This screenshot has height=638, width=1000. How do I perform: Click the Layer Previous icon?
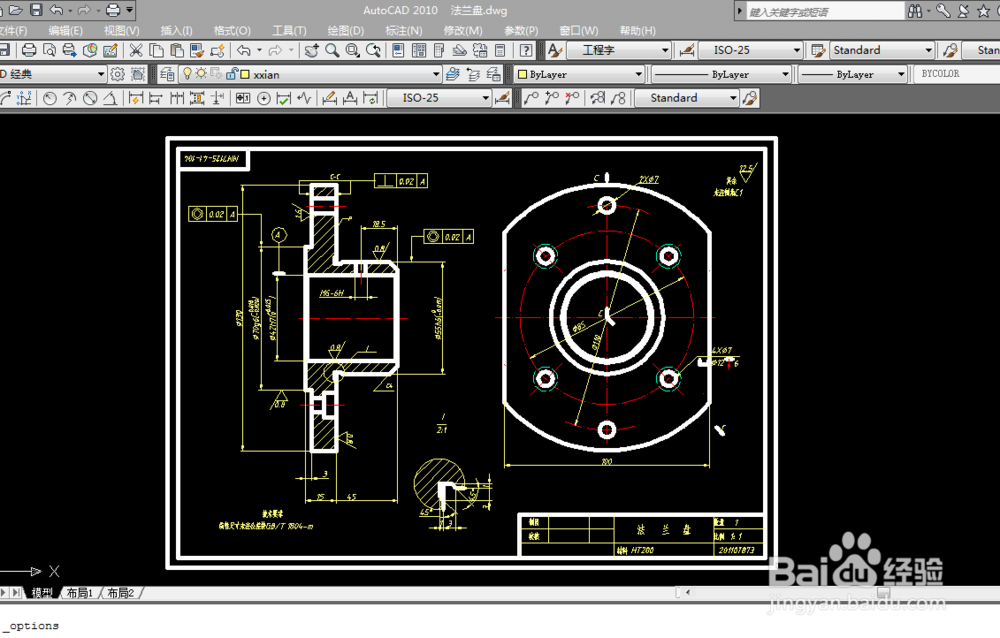473,75
